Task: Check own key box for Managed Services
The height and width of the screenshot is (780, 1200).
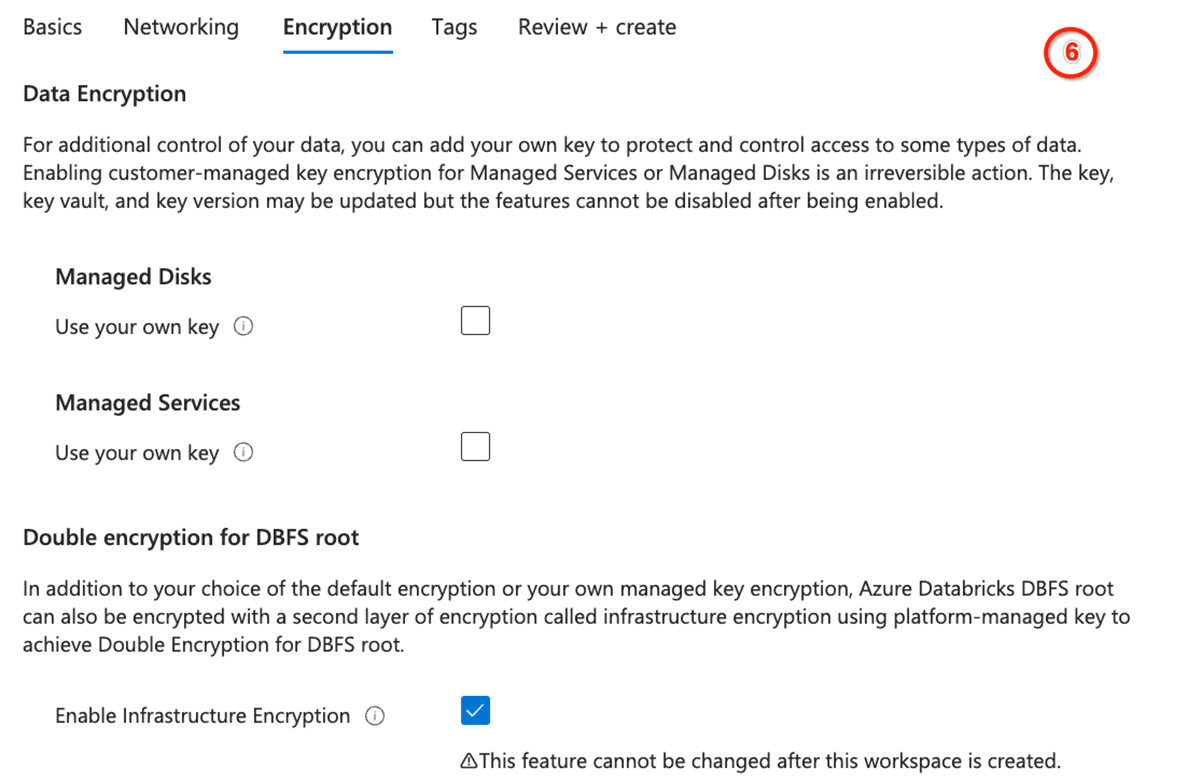Action: (x=475, y=446)
